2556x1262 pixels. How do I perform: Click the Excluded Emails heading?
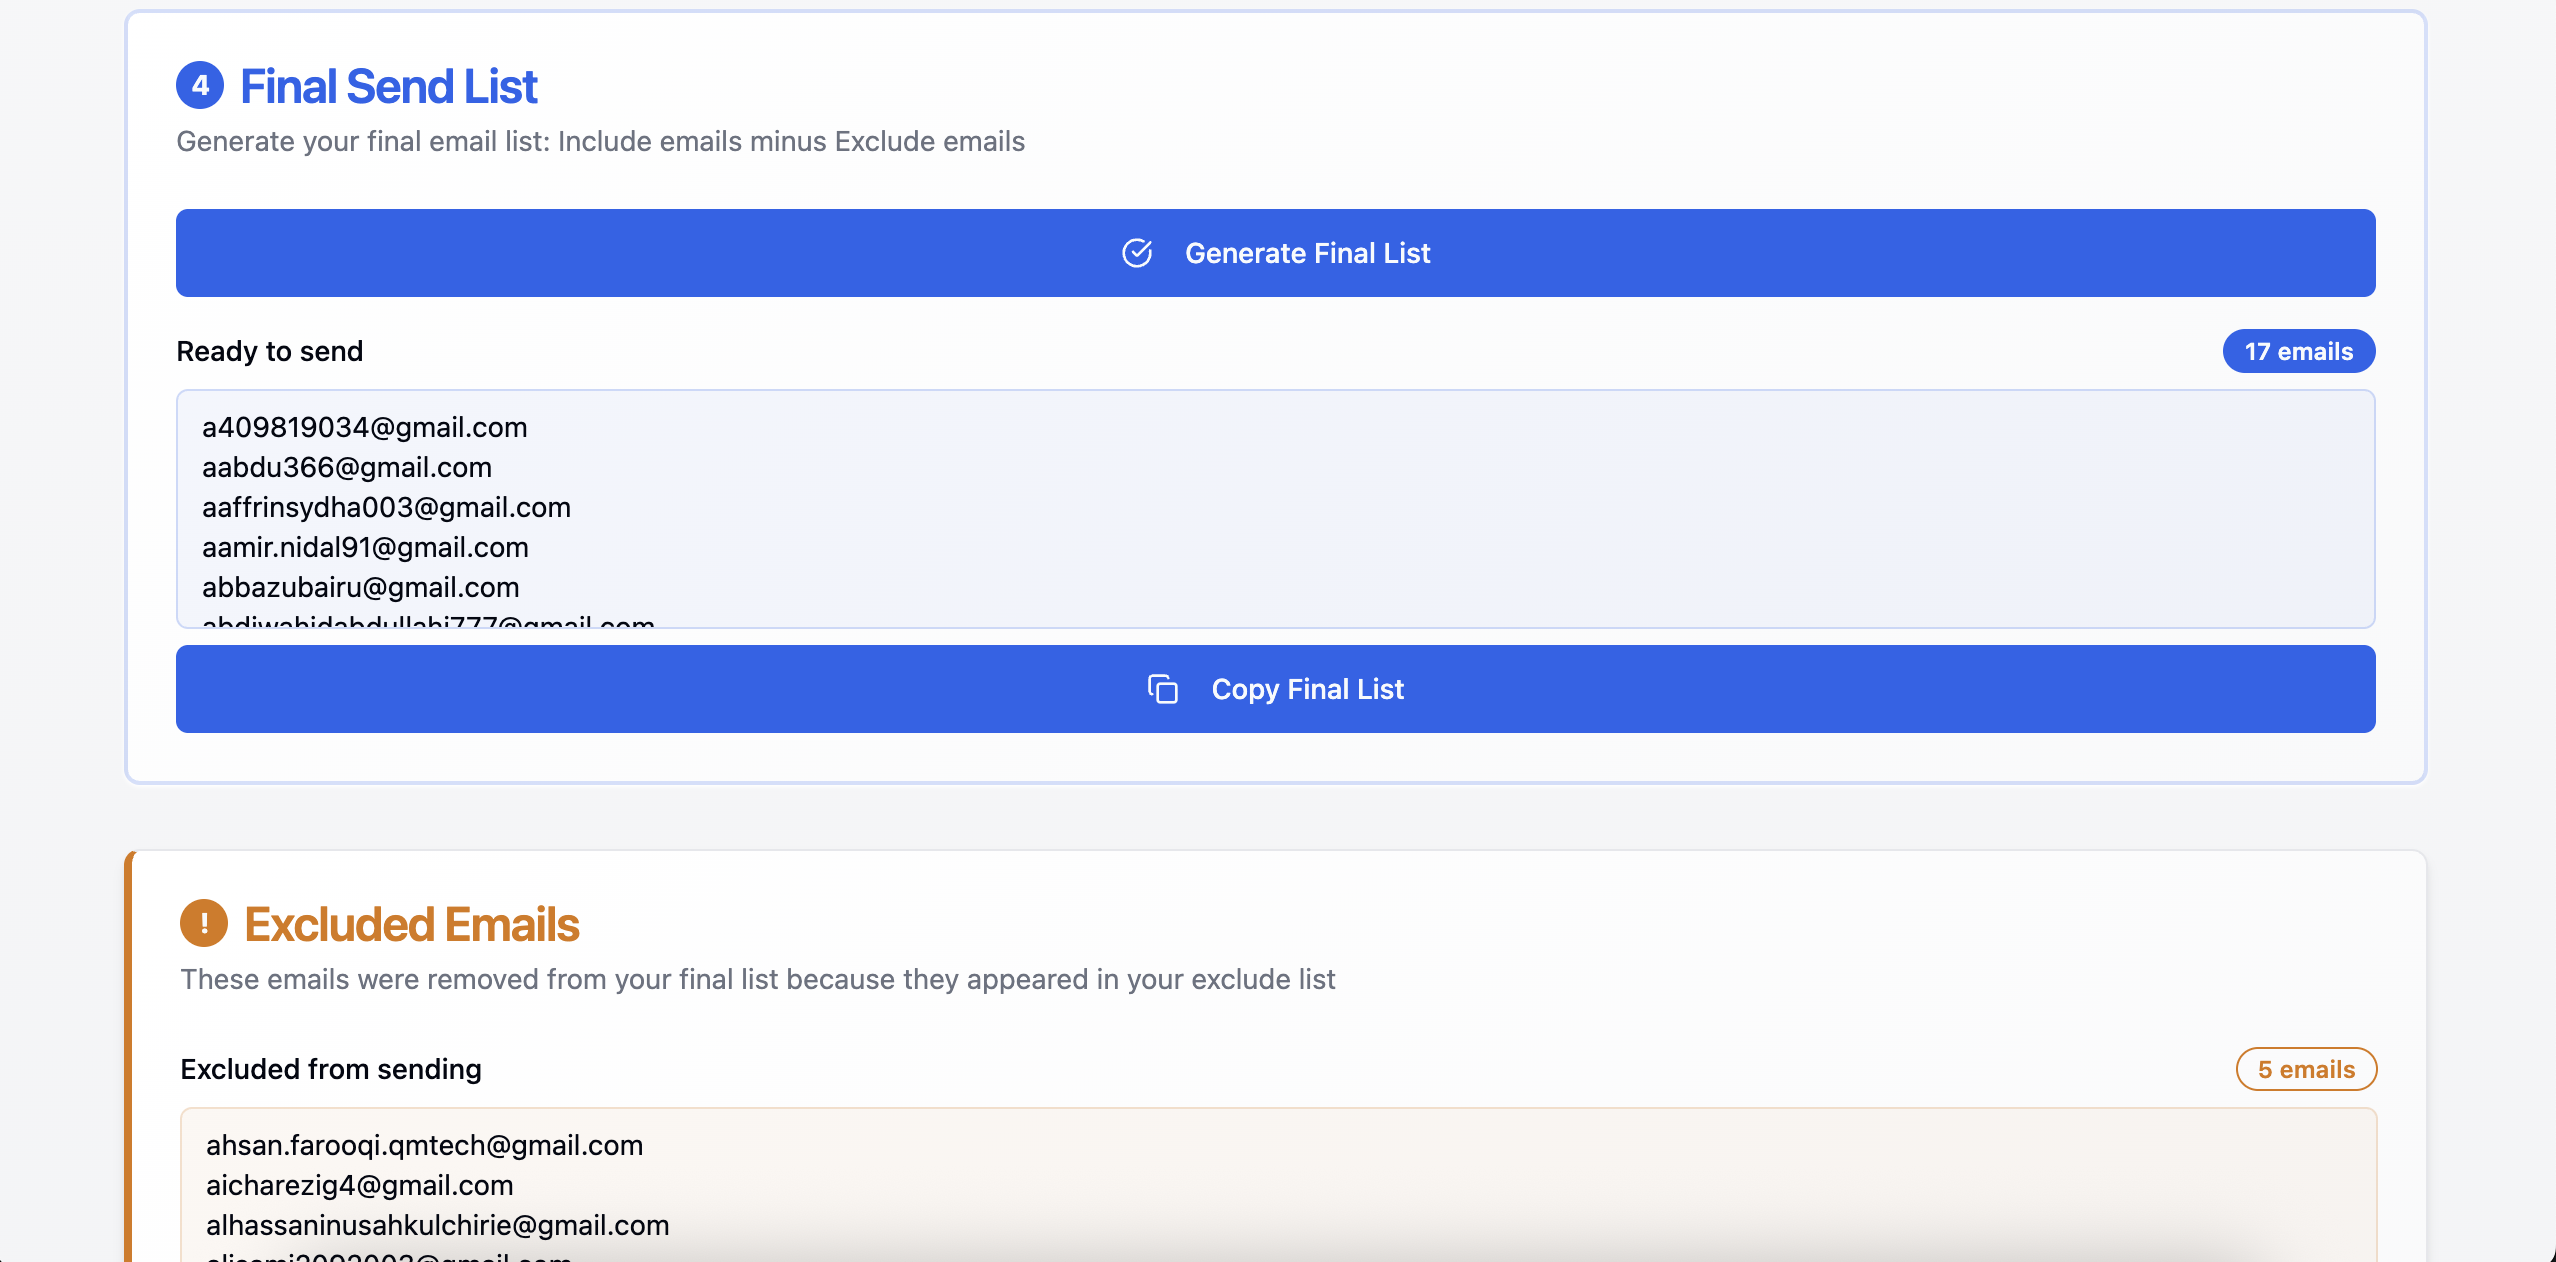coord(412,924)
